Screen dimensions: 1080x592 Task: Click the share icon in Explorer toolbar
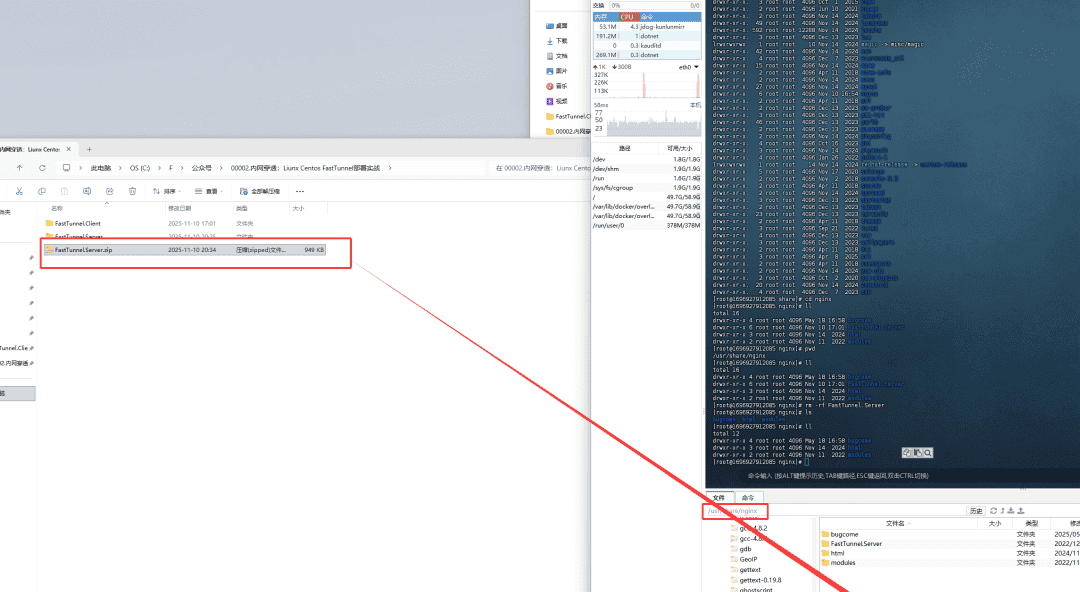(x=110, y=190)
